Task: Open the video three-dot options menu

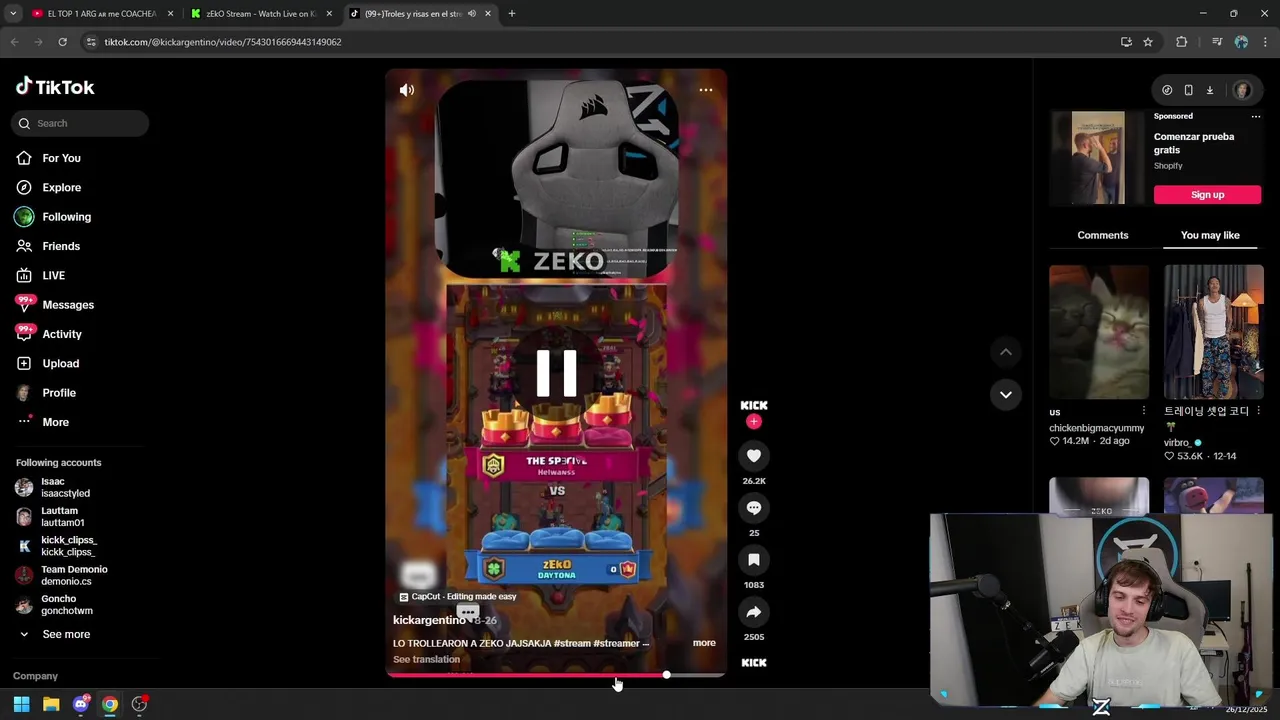Action: [706, 90]
